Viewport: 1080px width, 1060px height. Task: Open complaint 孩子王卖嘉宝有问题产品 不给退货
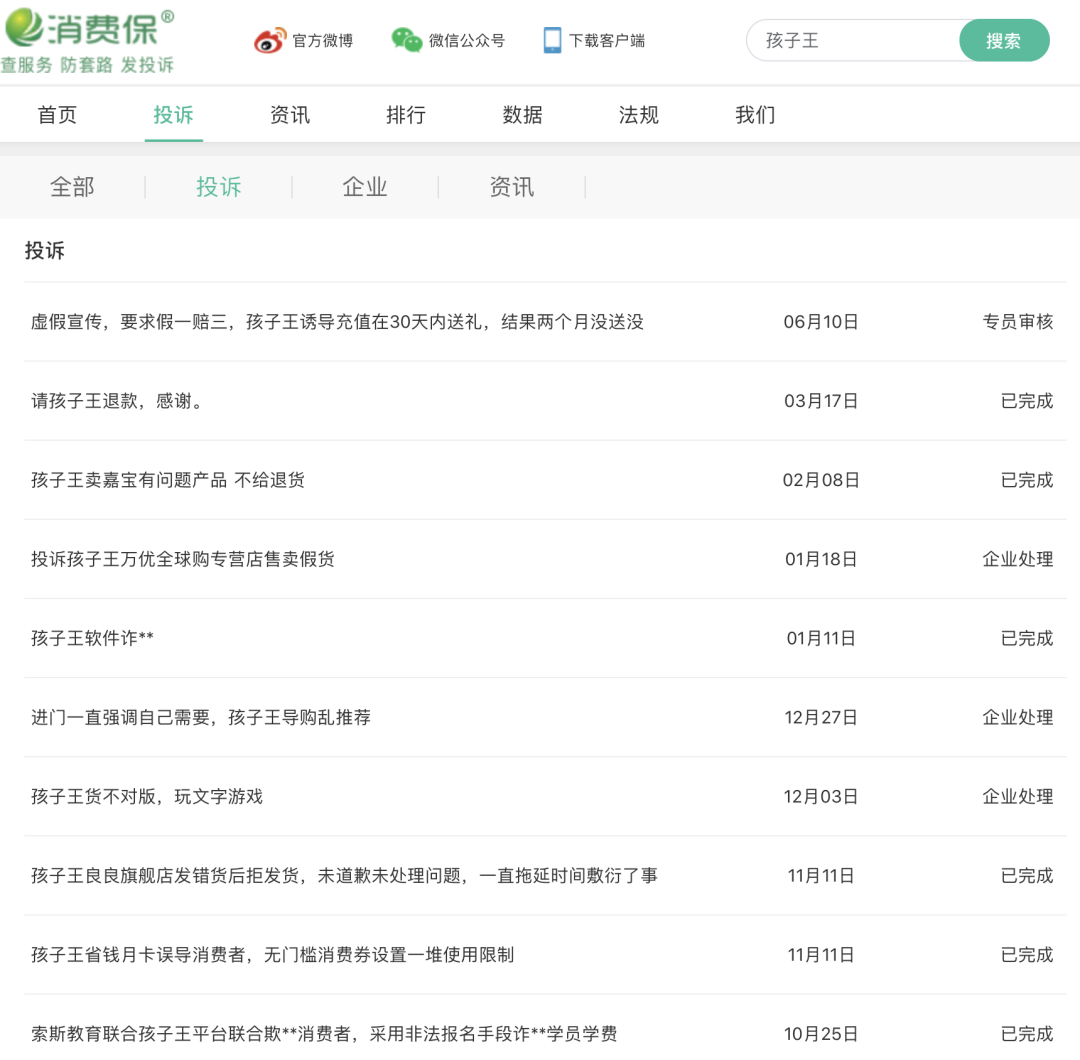pos(168,480)
